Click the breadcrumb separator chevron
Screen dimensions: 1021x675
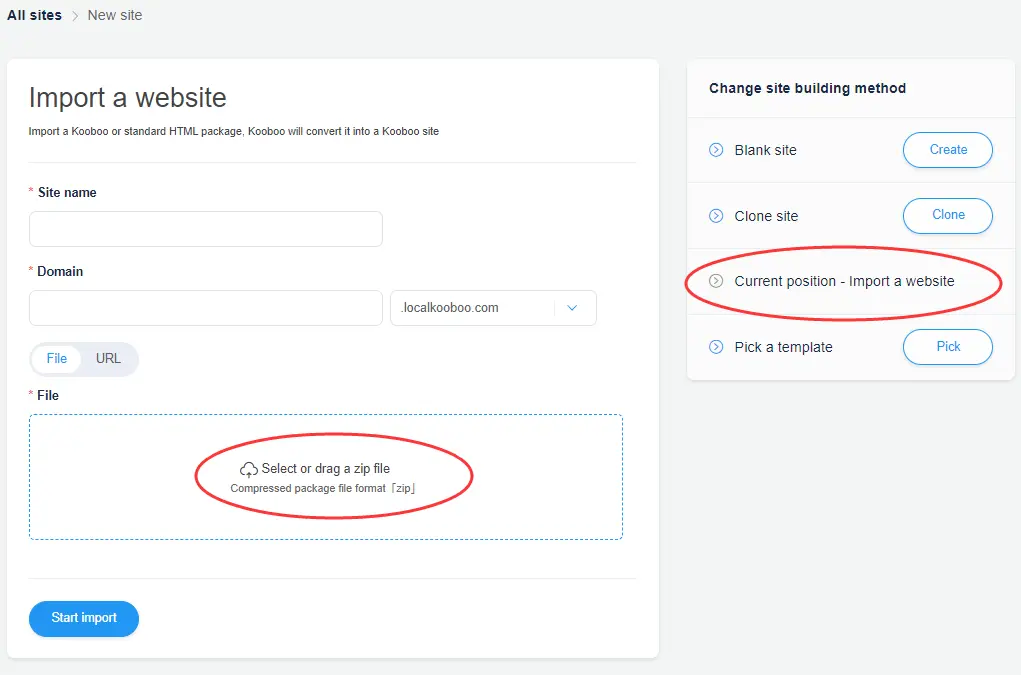coord(75,16)
